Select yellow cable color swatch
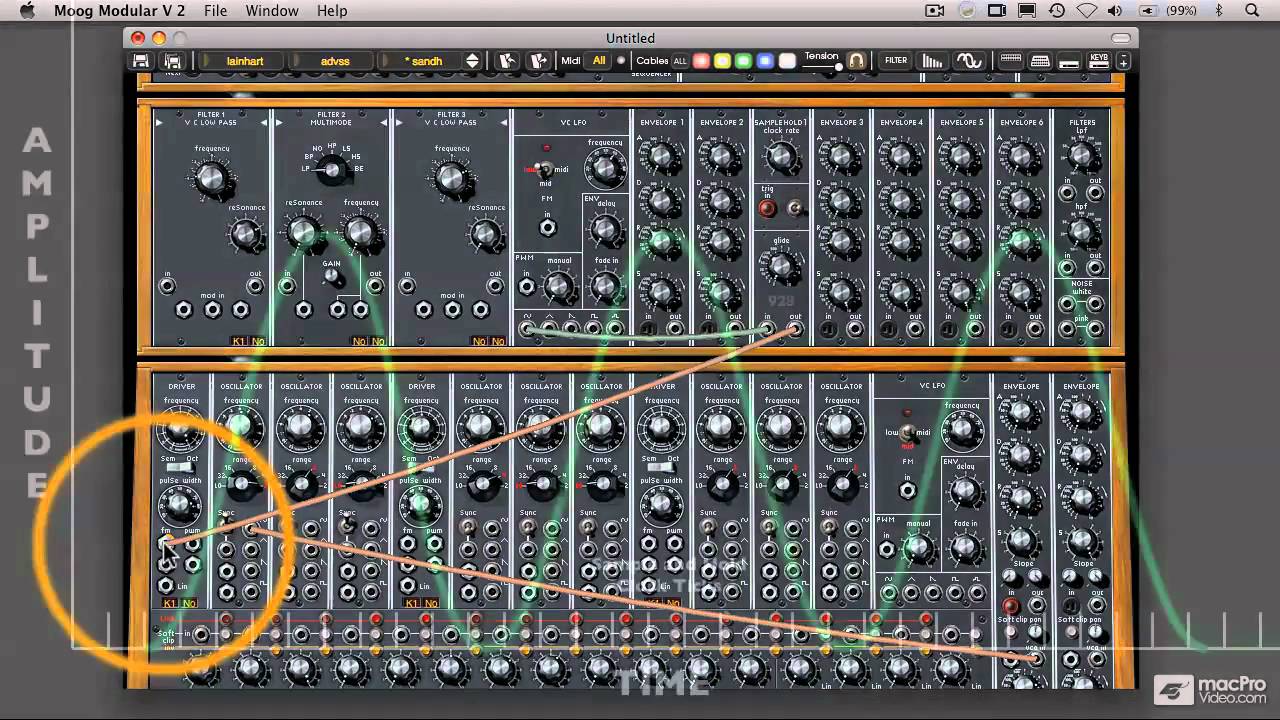The height and width of the screenshot is (720, 1280). tap(722, 61)
